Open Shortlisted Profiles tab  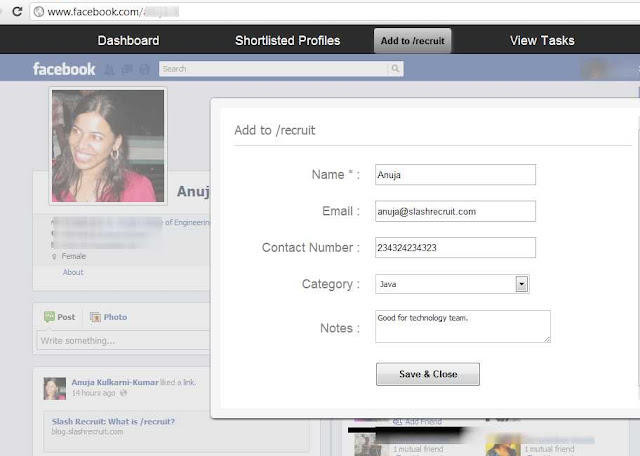pos(287,40)
